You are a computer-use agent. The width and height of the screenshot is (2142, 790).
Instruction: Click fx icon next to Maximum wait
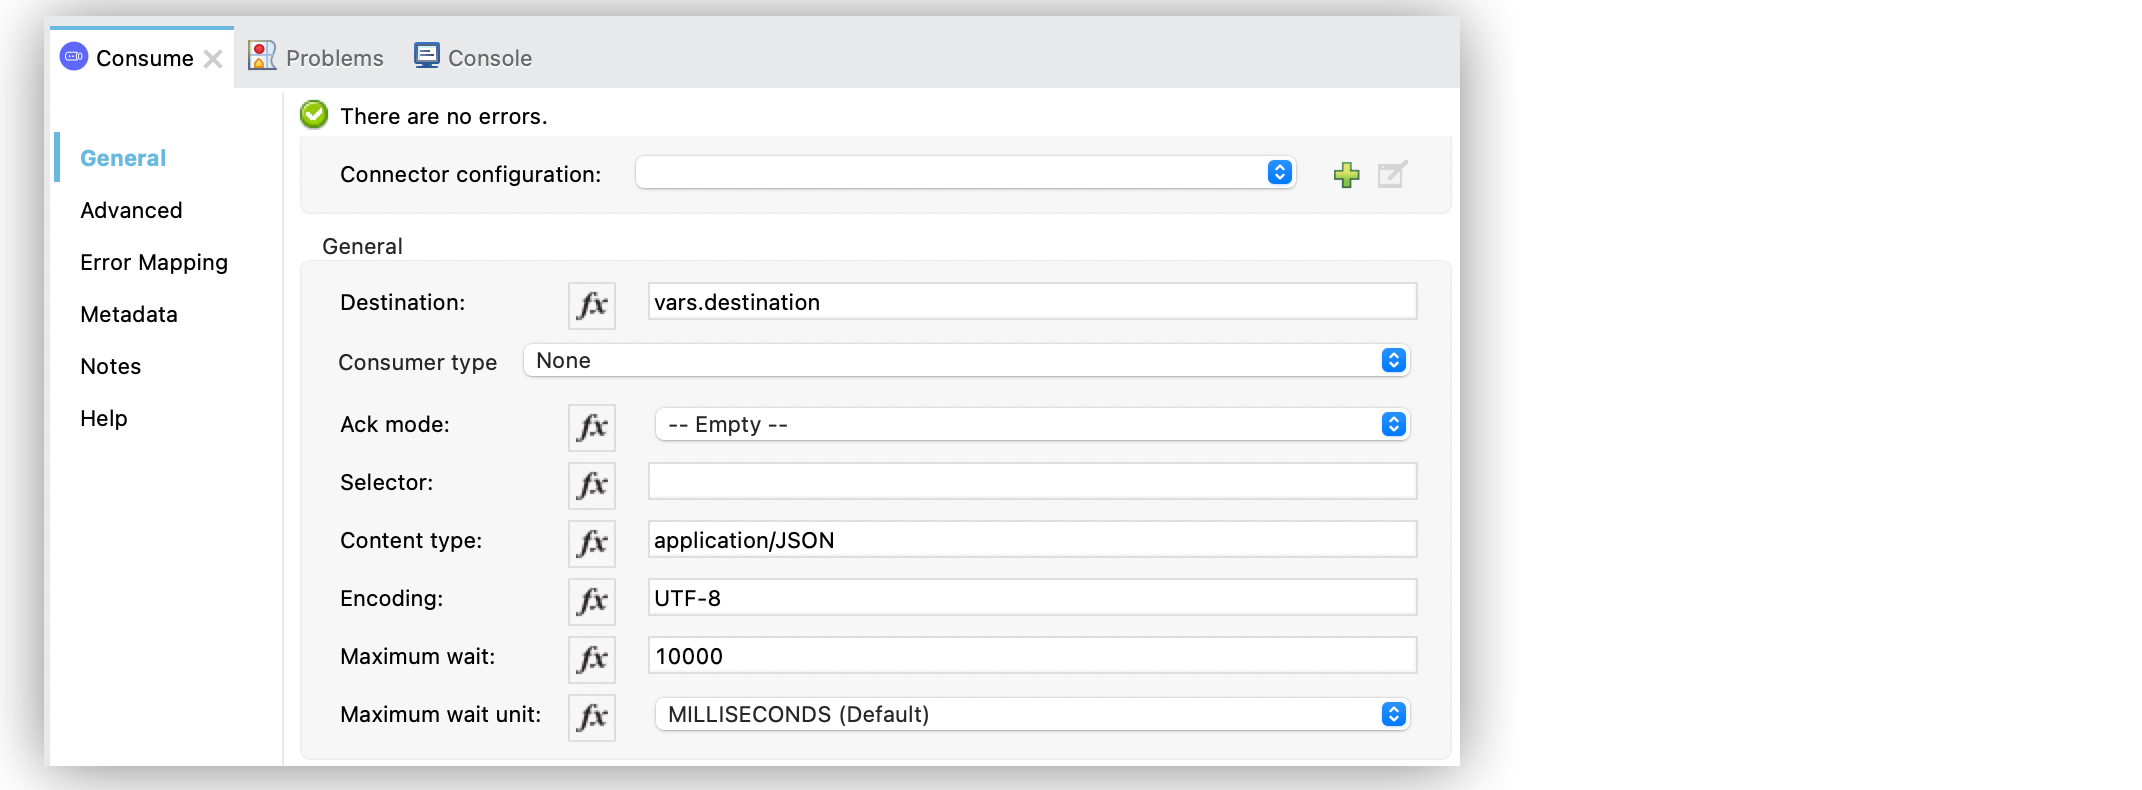[x=592, y=659]
